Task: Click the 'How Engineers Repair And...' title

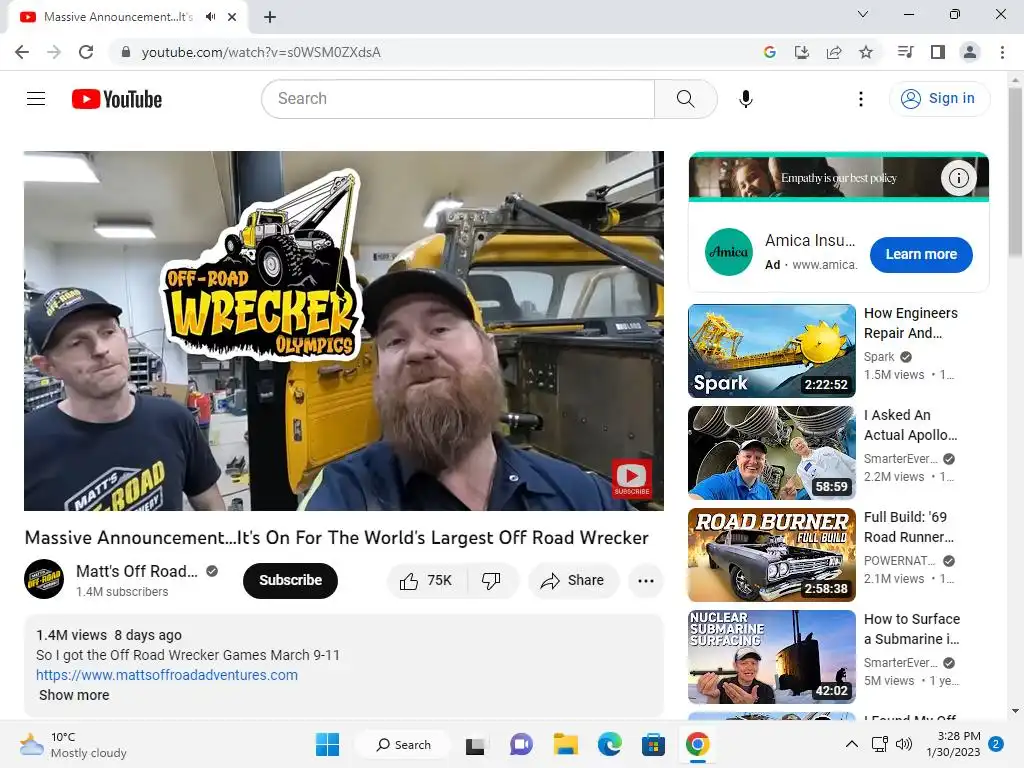Action: (910, 323)
